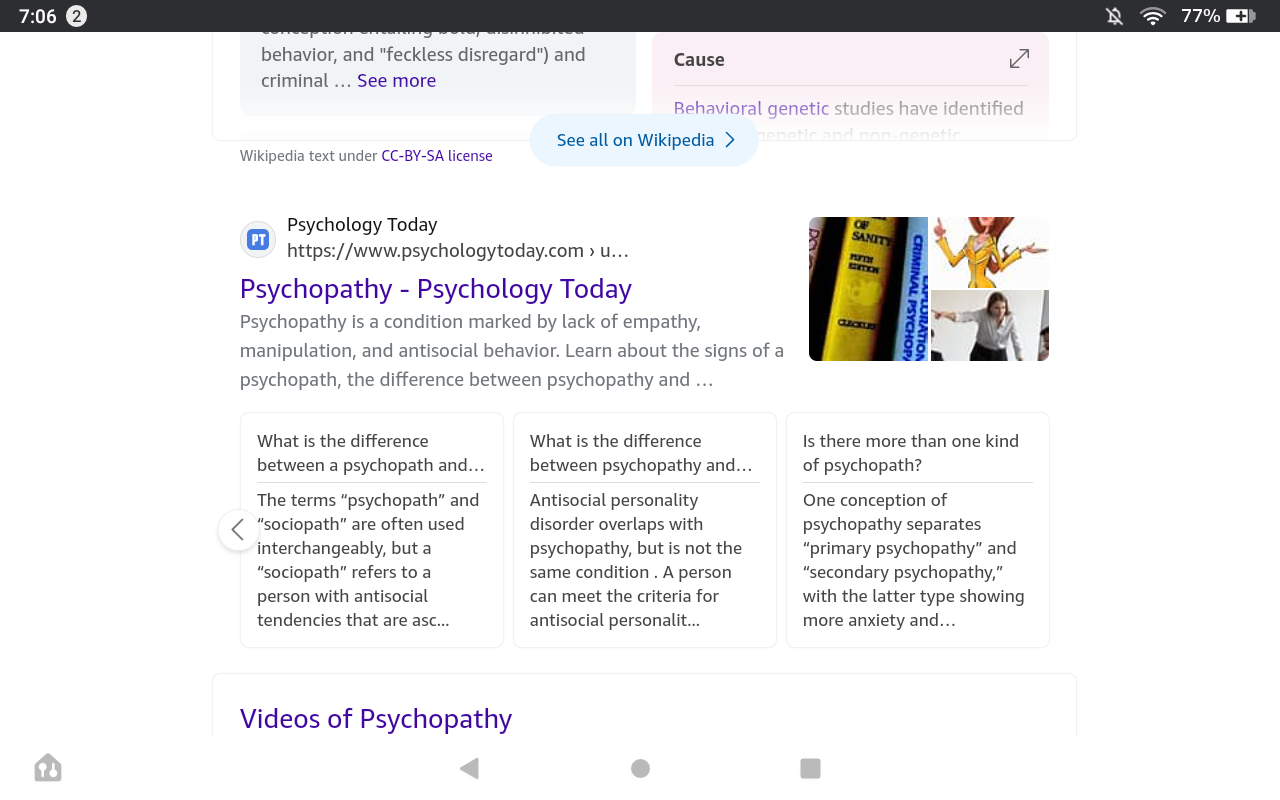The height and width of the screenshot is (800, 1280).
Task: Open the CC-BY-SA license link
Action: 437,156
